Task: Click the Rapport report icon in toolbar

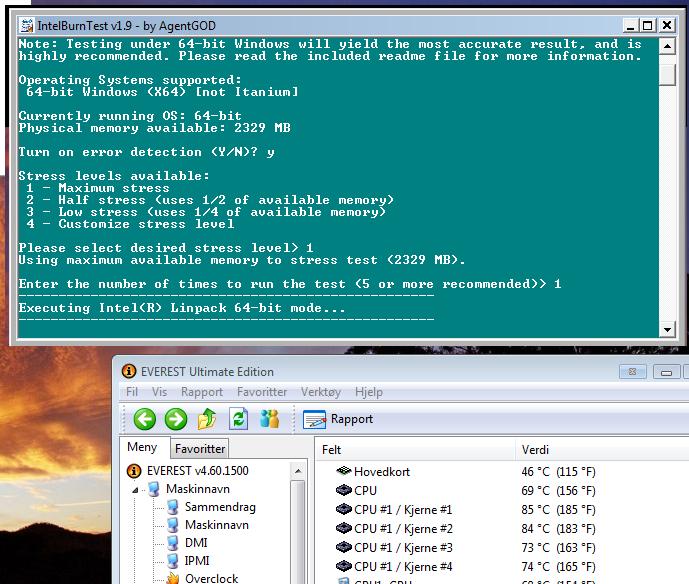Action: [x=314, y=419]
